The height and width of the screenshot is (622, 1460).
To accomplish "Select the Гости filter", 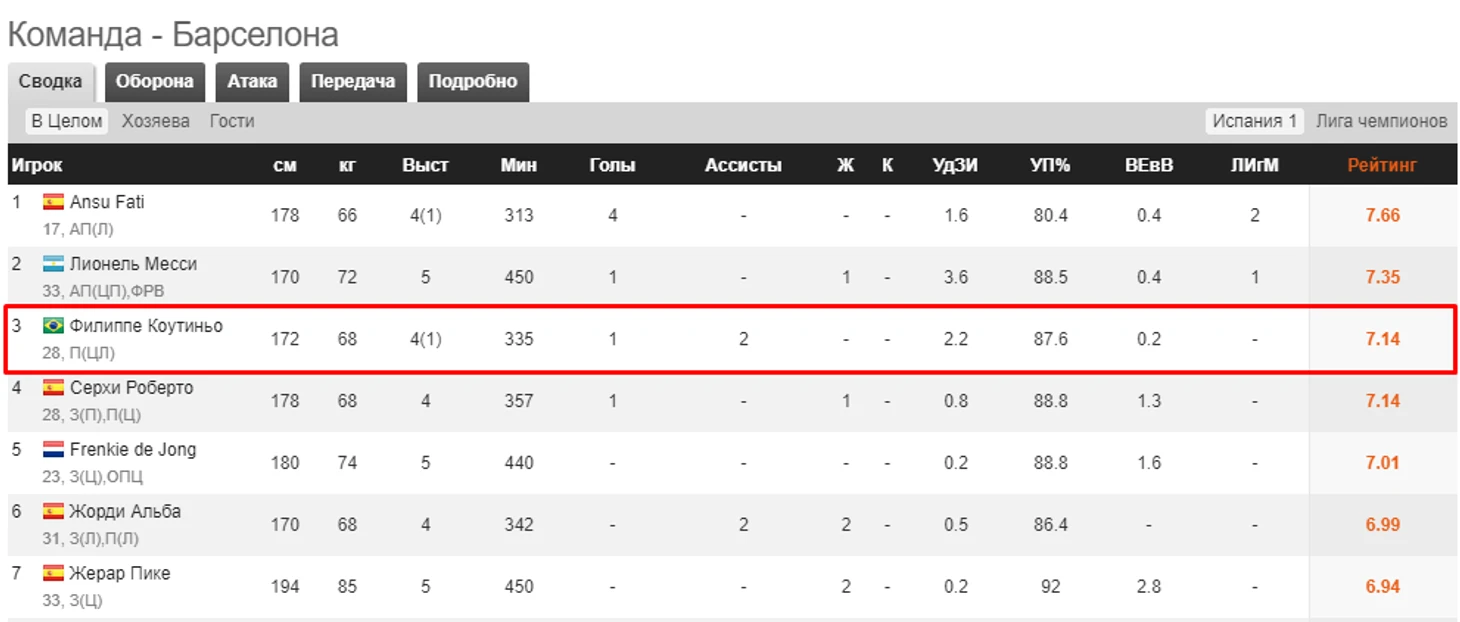I will 232,121.
